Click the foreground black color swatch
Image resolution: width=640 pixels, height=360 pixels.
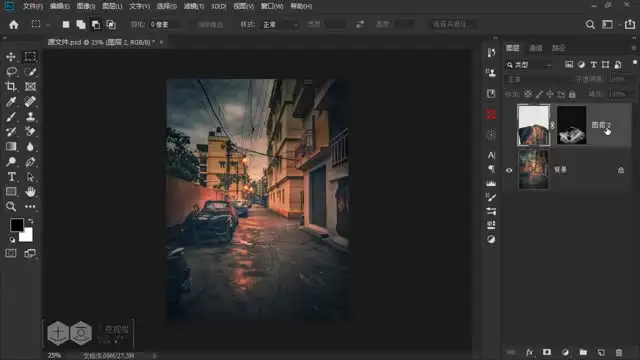tap(17, 225)
